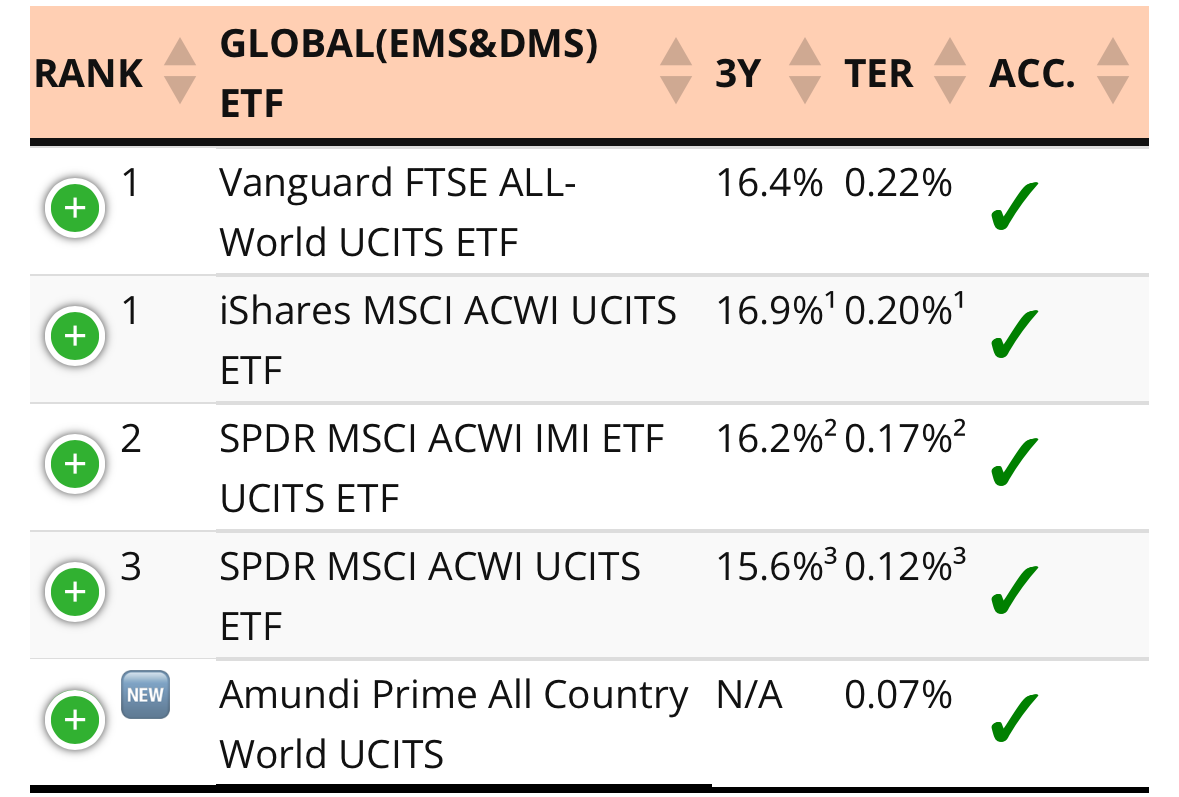
Task: Expand the SPDR MSCI ACWI IMI row
Action: [75, 464]
